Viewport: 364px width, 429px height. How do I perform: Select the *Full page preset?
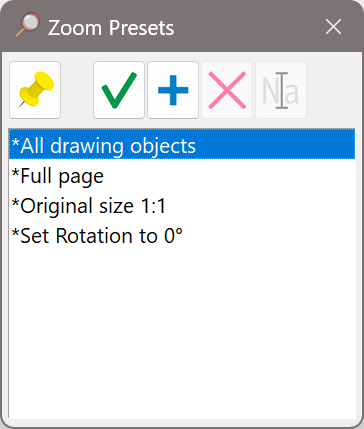pos(182,176)
